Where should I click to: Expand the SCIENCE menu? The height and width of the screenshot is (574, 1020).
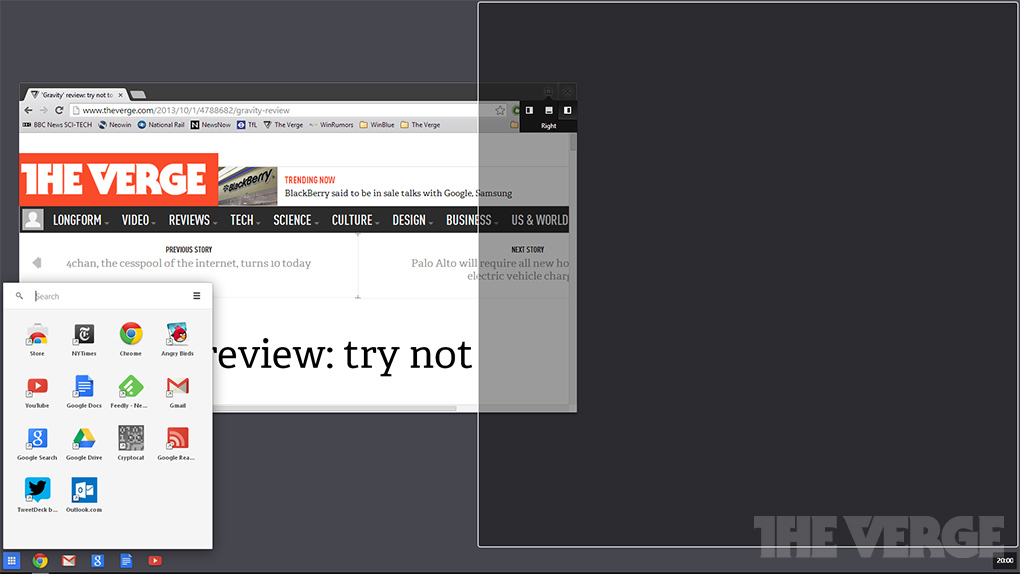(x=296, y=220)
